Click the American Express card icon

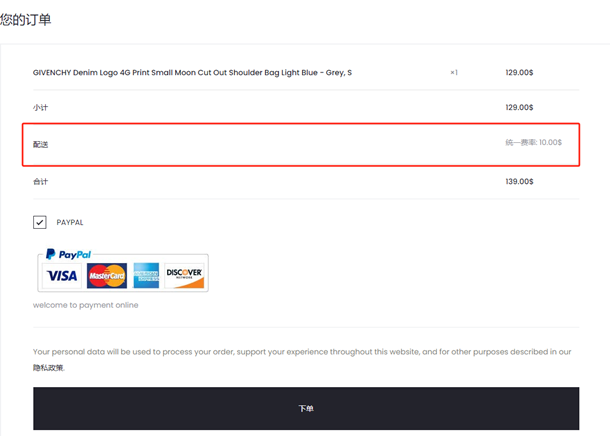pyautogui.click(x=146, y=276)
